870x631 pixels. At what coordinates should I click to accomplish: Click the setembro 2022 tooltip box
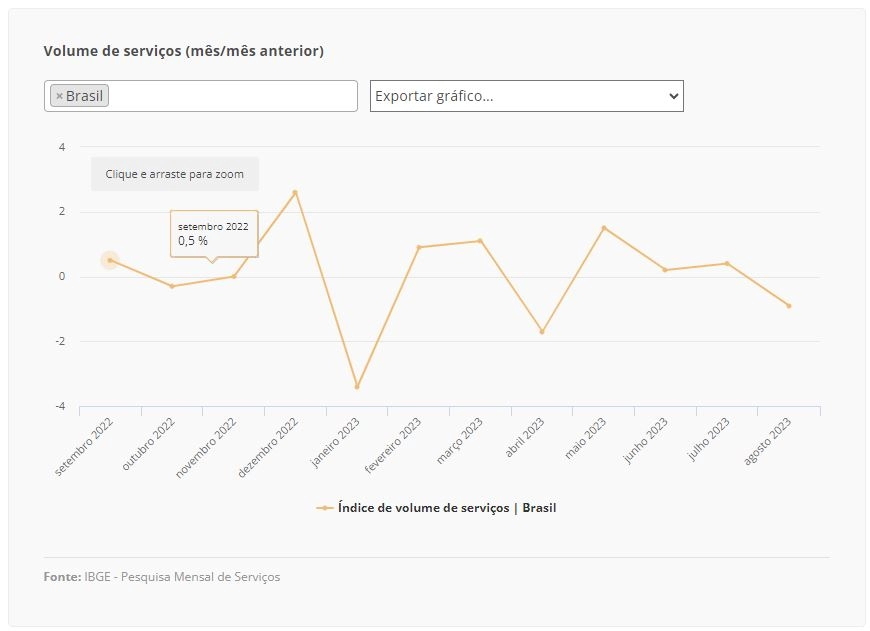click(x=214, y=234)
